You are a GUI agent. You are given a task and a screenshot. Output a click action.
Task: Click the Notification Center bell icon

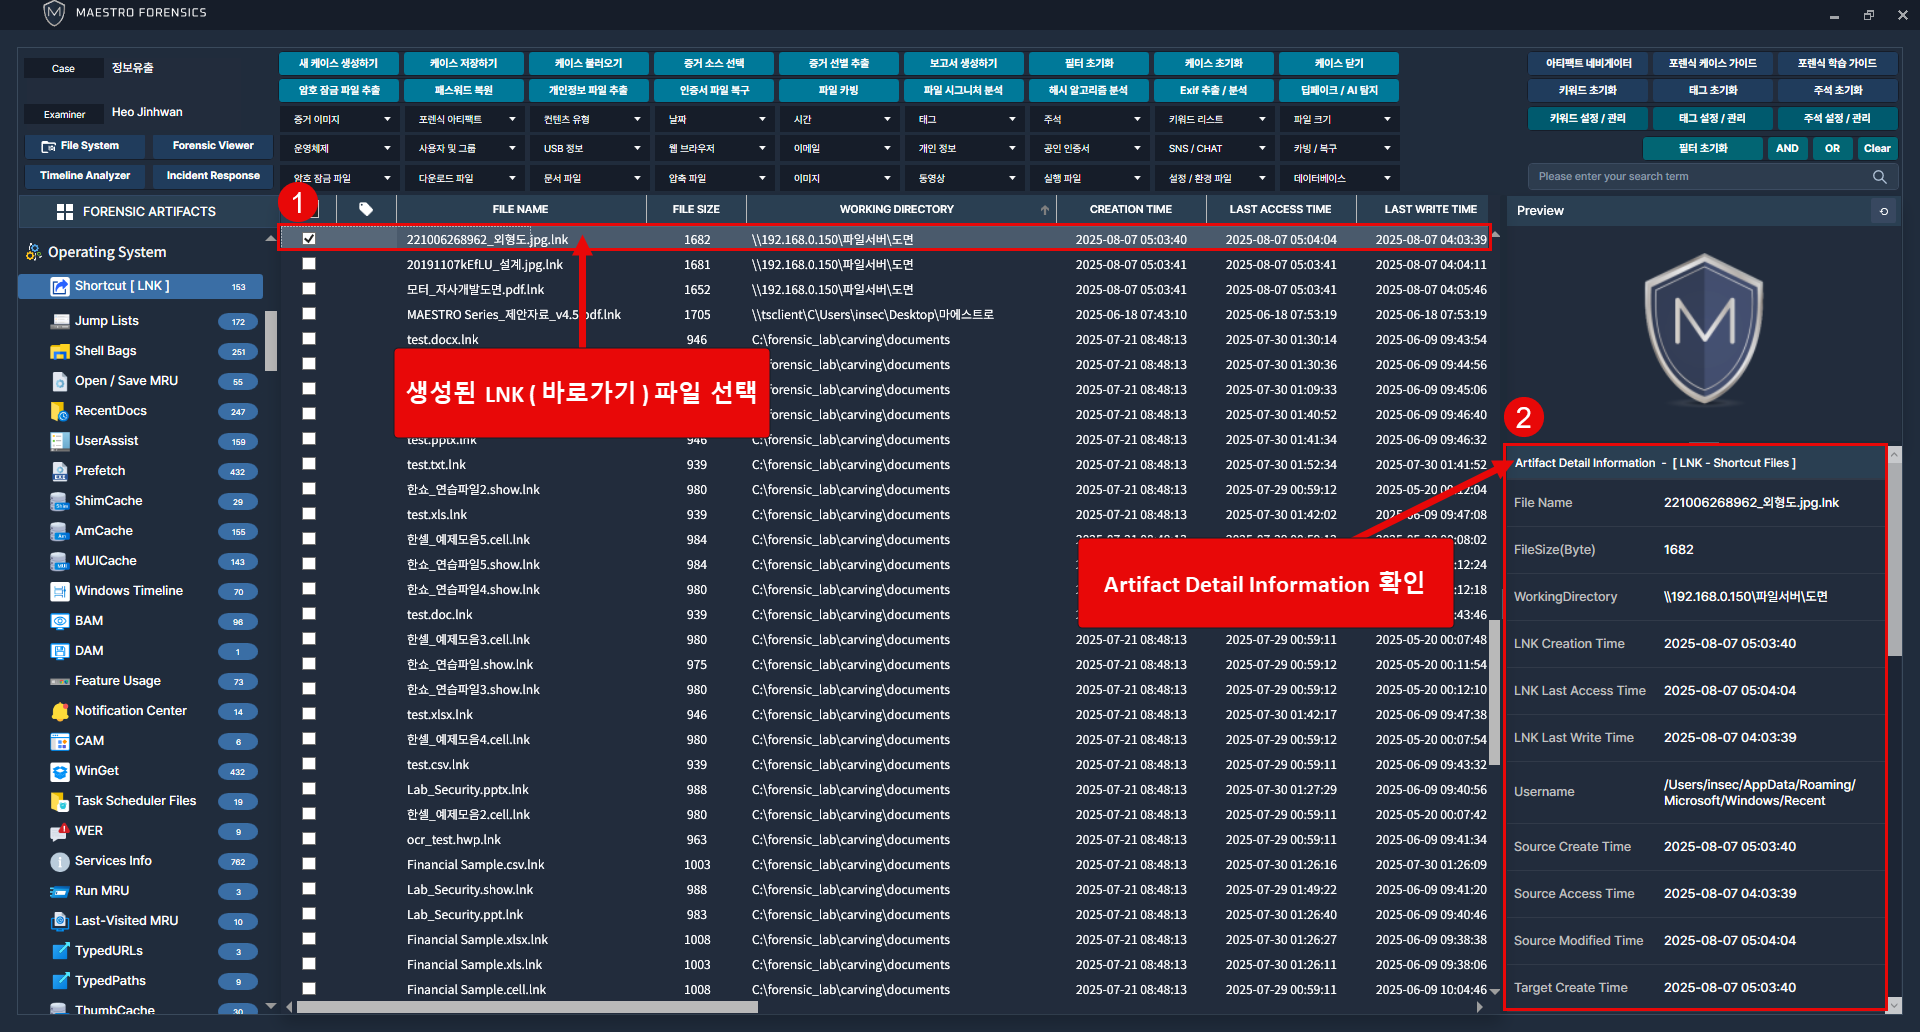(x=59, y=711)
